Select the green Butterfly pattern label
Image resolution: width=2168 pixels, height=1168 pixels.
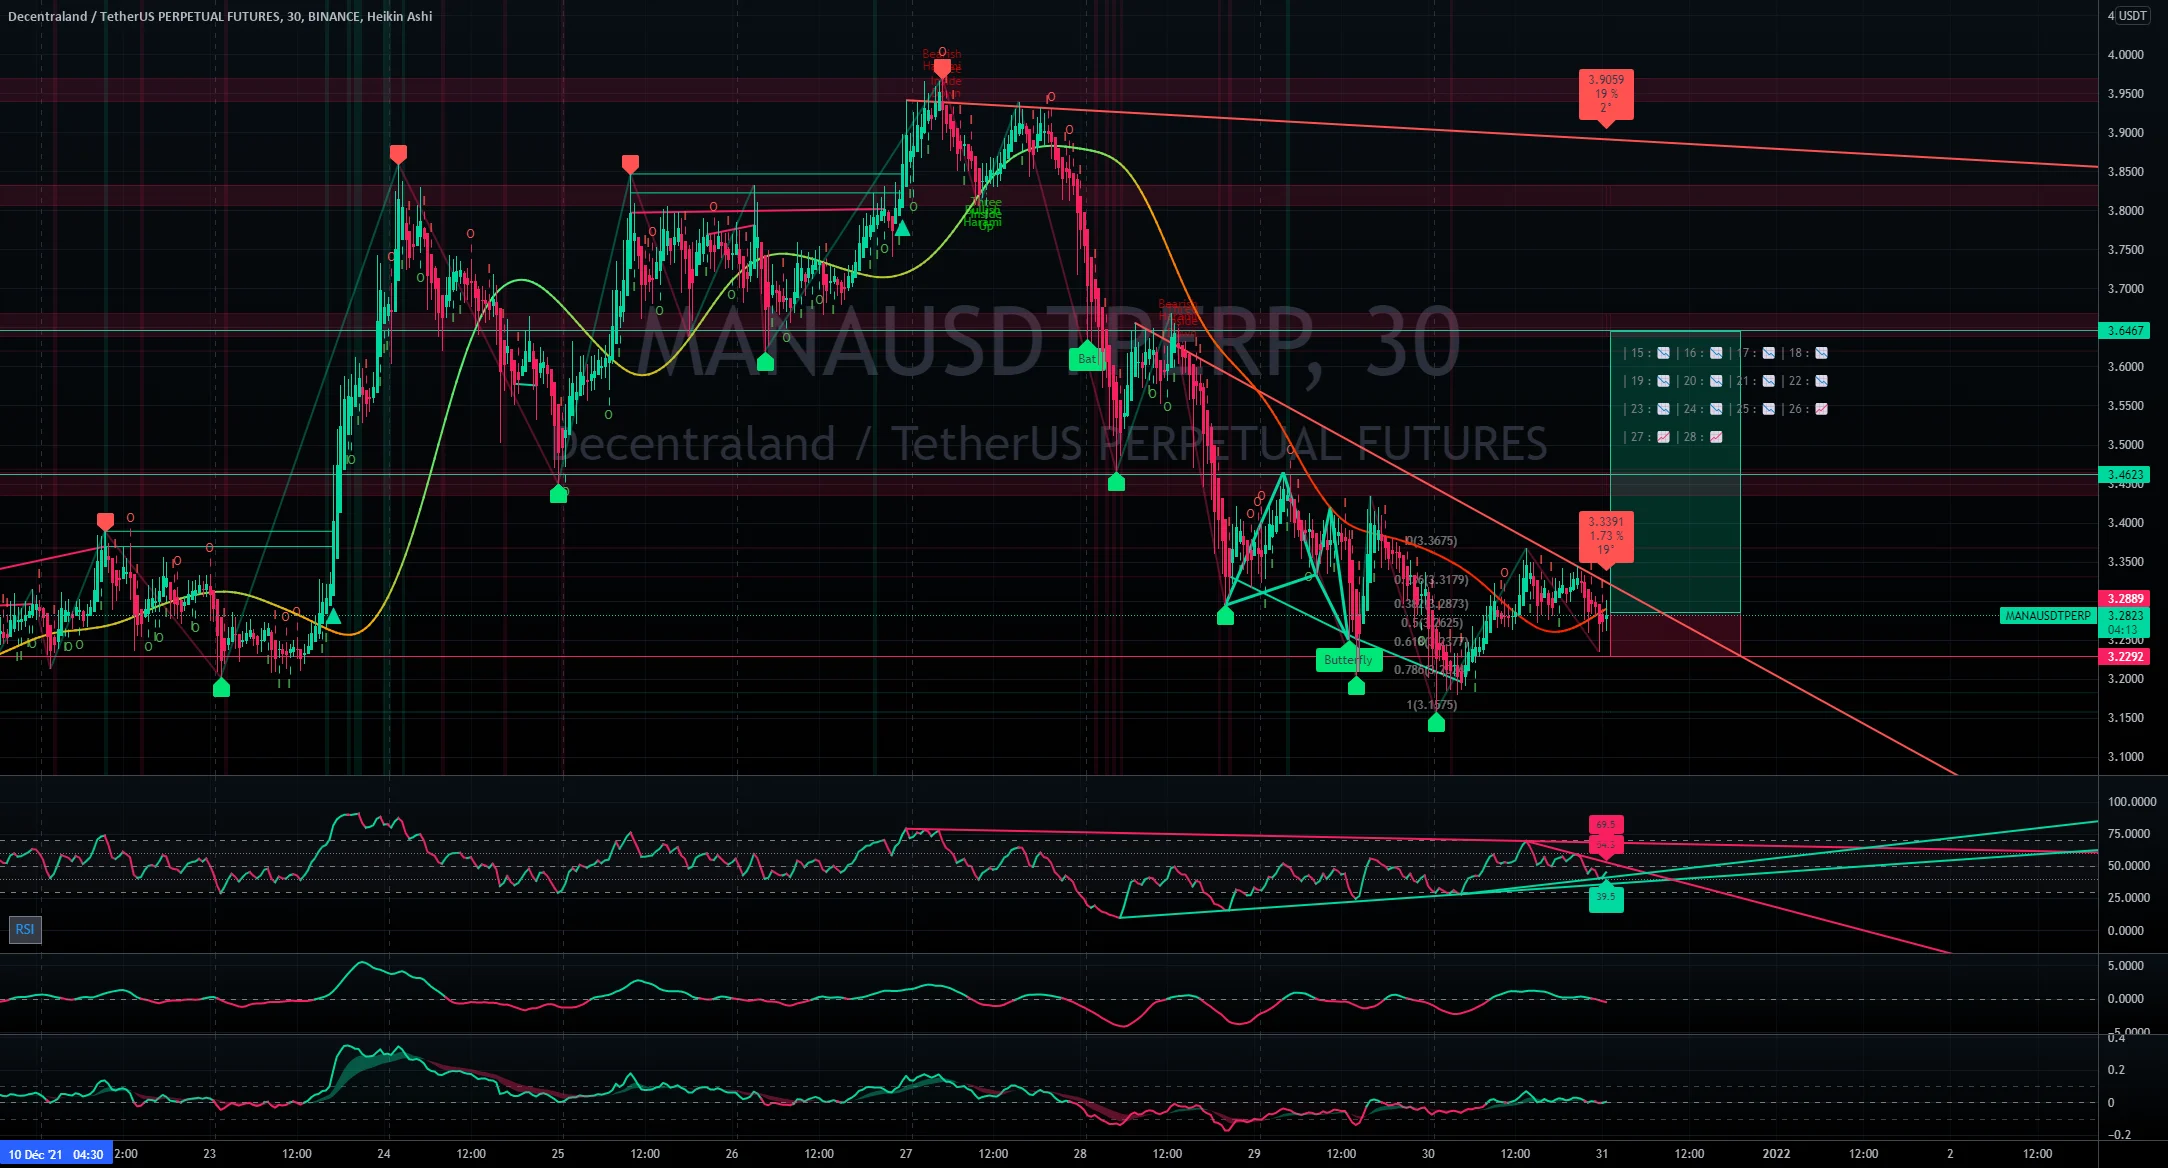[x=1349, y=660]
